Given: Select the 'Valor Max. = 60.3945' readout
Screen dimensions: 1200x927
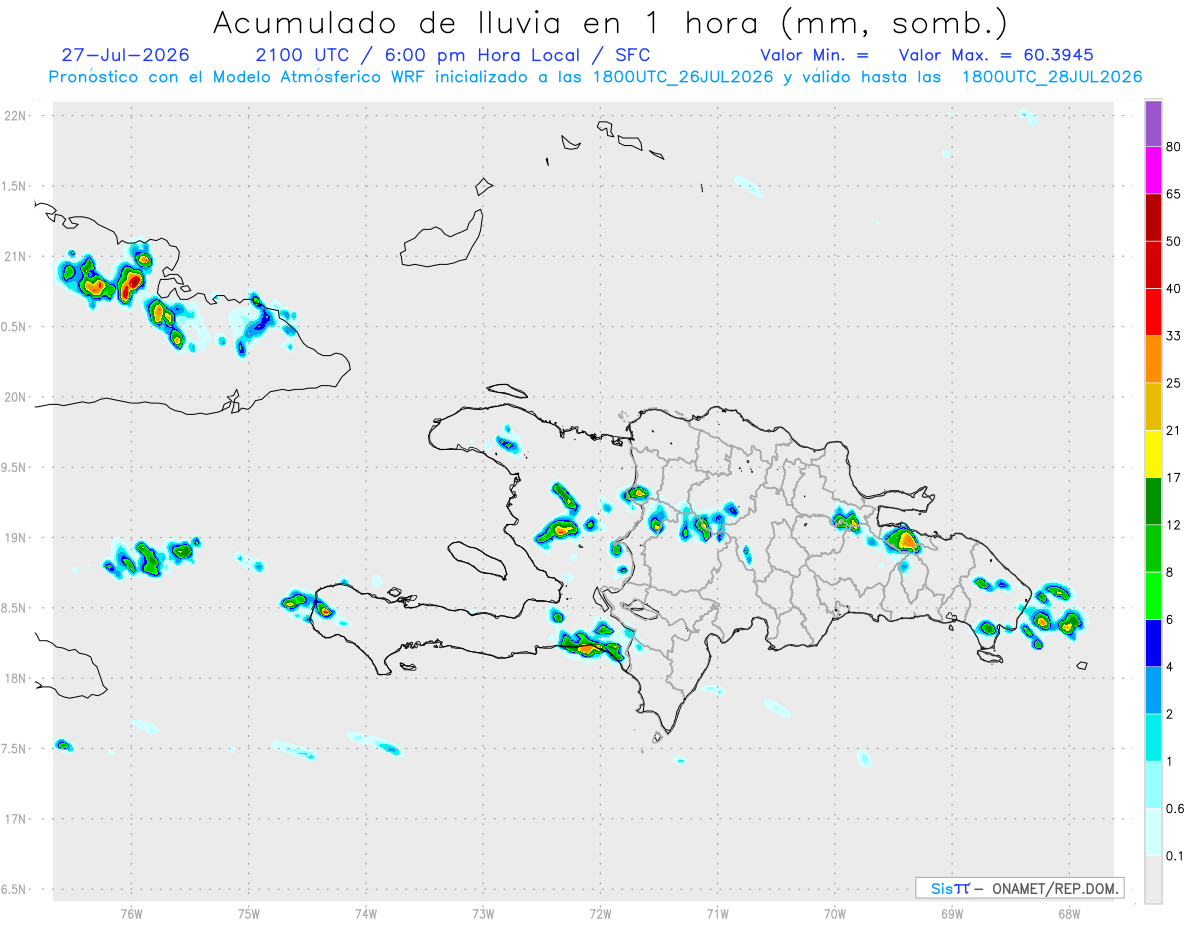Looking at the screenshot, I should pos(996,55).
